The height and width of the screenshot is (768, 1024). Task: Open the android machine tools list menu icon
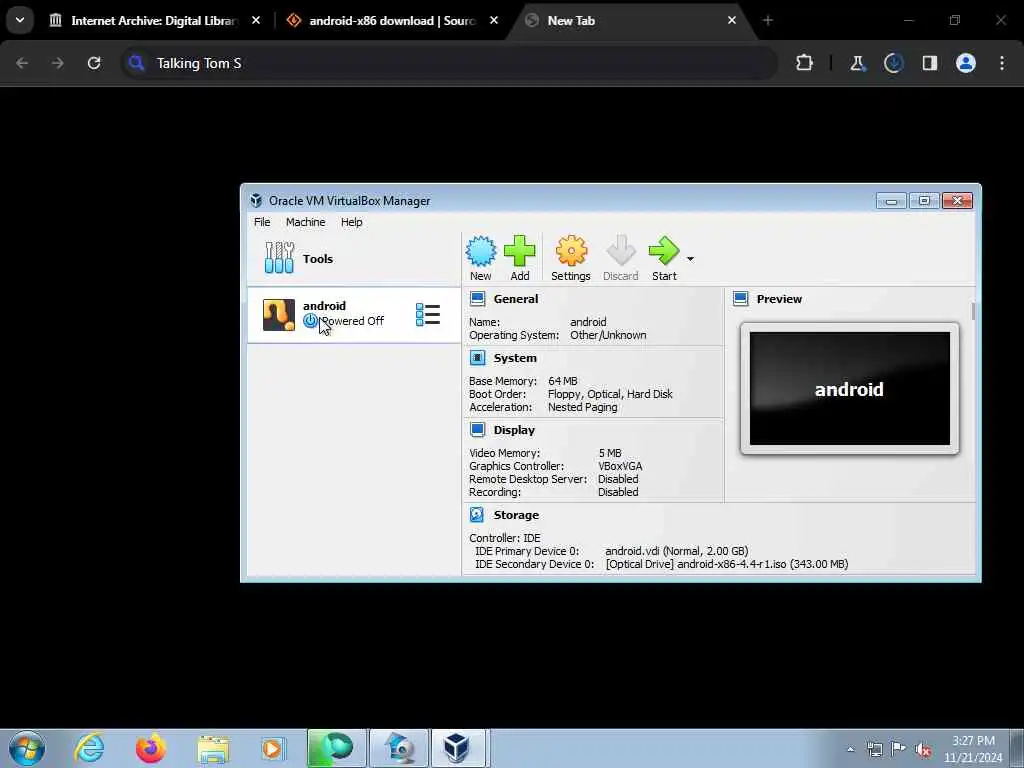pyautogui.click(x=428, y=315)
